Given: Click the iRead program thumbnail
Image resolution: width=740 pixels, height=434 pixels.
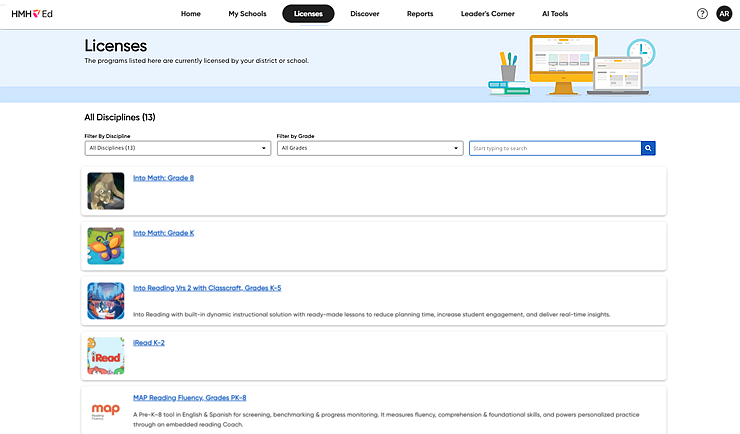Looking at the screenshot, I should pos(106,356).
